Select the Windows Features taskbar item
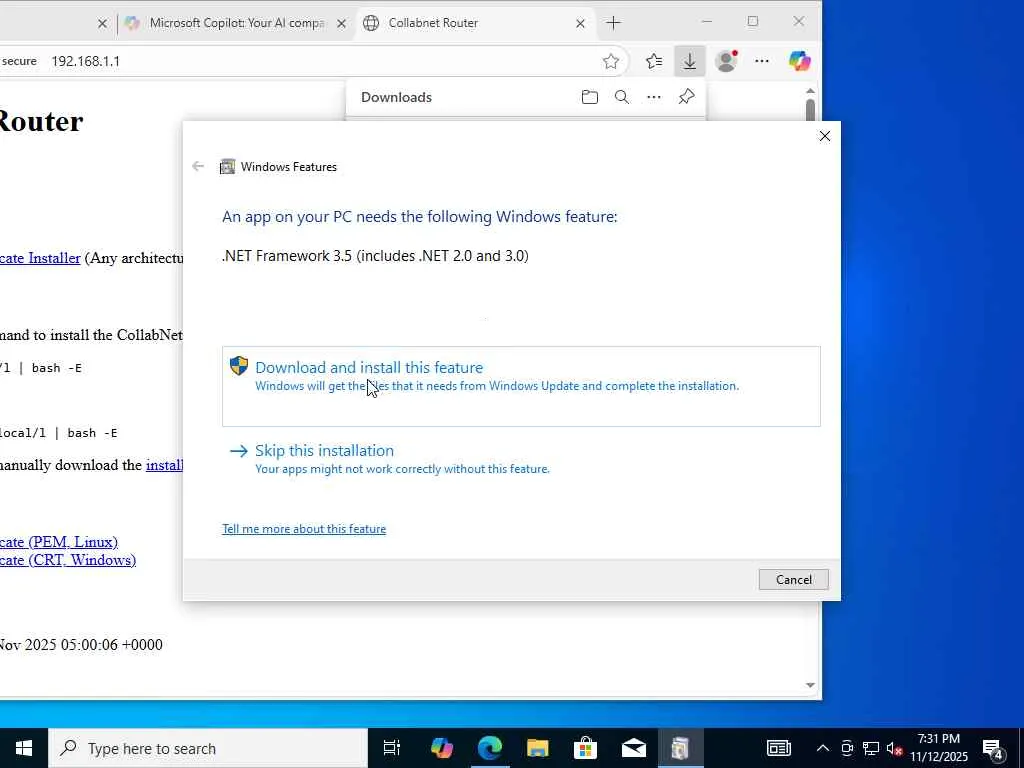 pos(680,748)
